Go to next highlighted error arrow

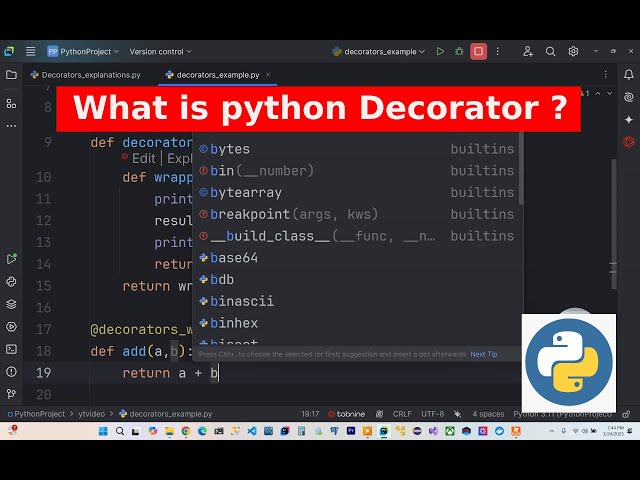pos(609,93)
